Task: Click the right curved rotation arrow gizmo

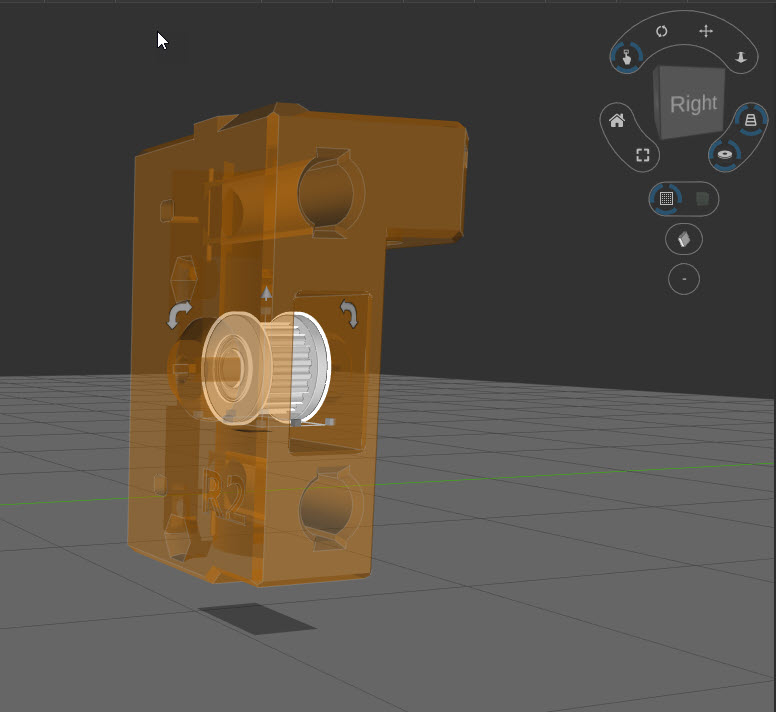Action: click(349, 314)
